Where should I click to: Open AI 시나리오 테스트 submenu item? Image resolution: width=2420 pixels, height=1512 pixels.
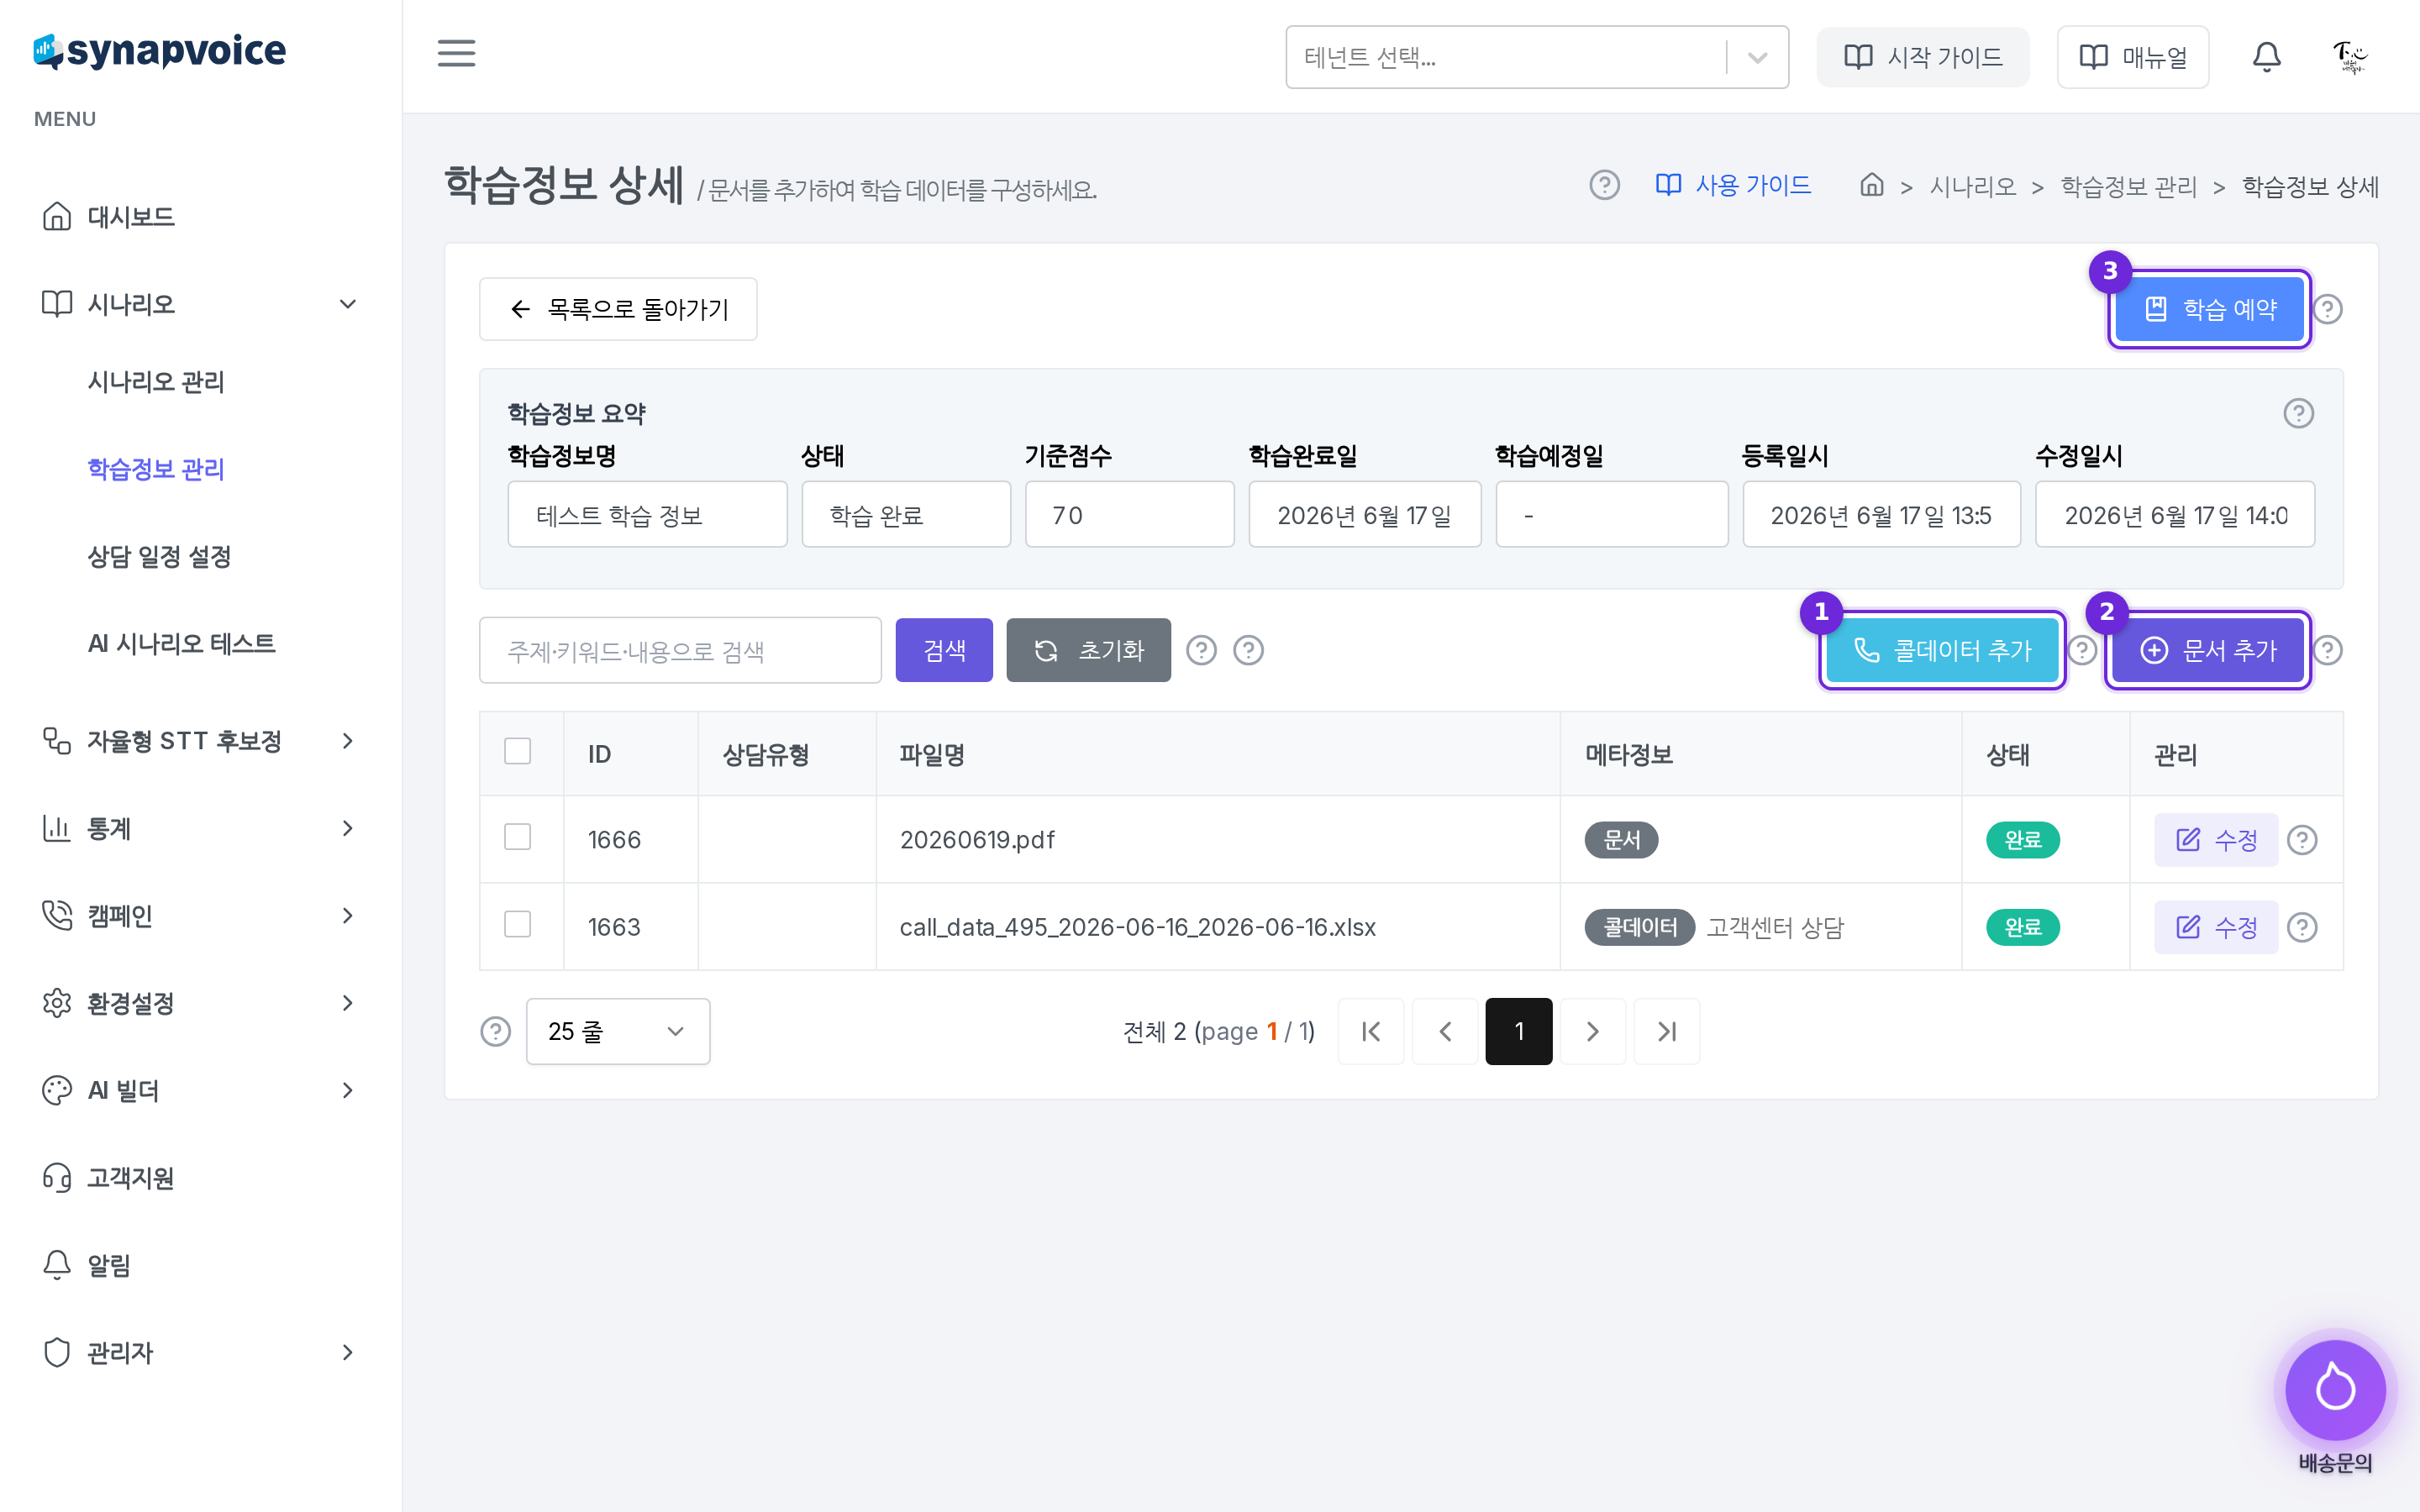(181, 644)
